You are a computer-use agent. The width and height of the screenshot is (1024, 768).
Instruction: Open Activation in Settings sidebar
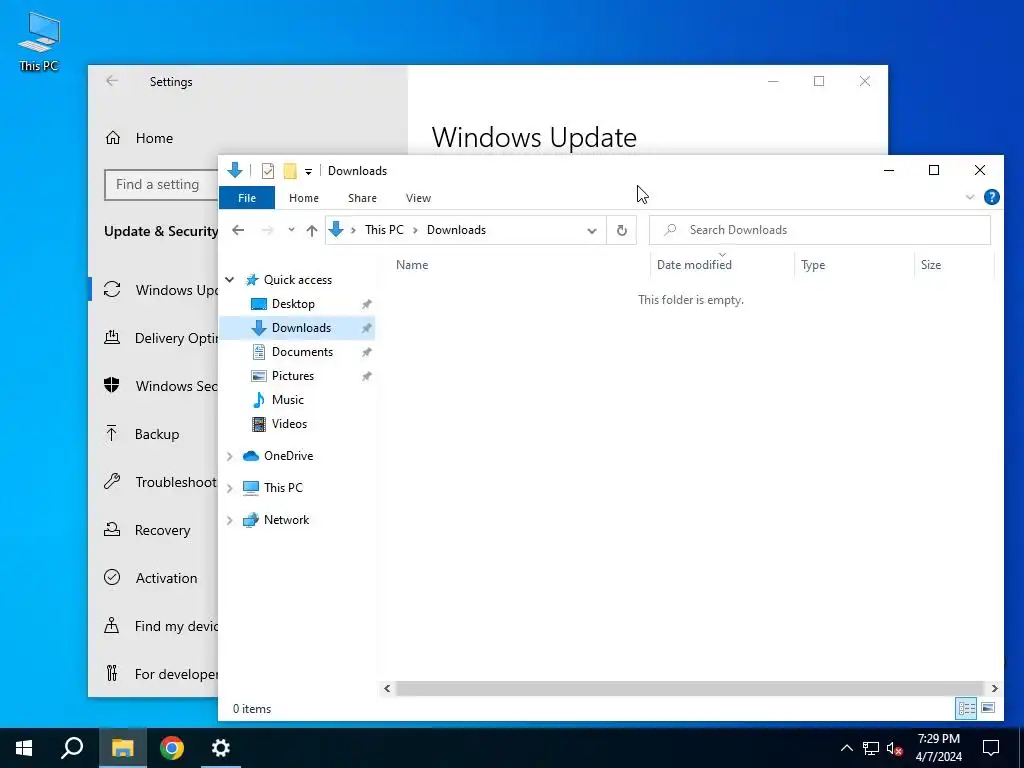click(153, 578)
